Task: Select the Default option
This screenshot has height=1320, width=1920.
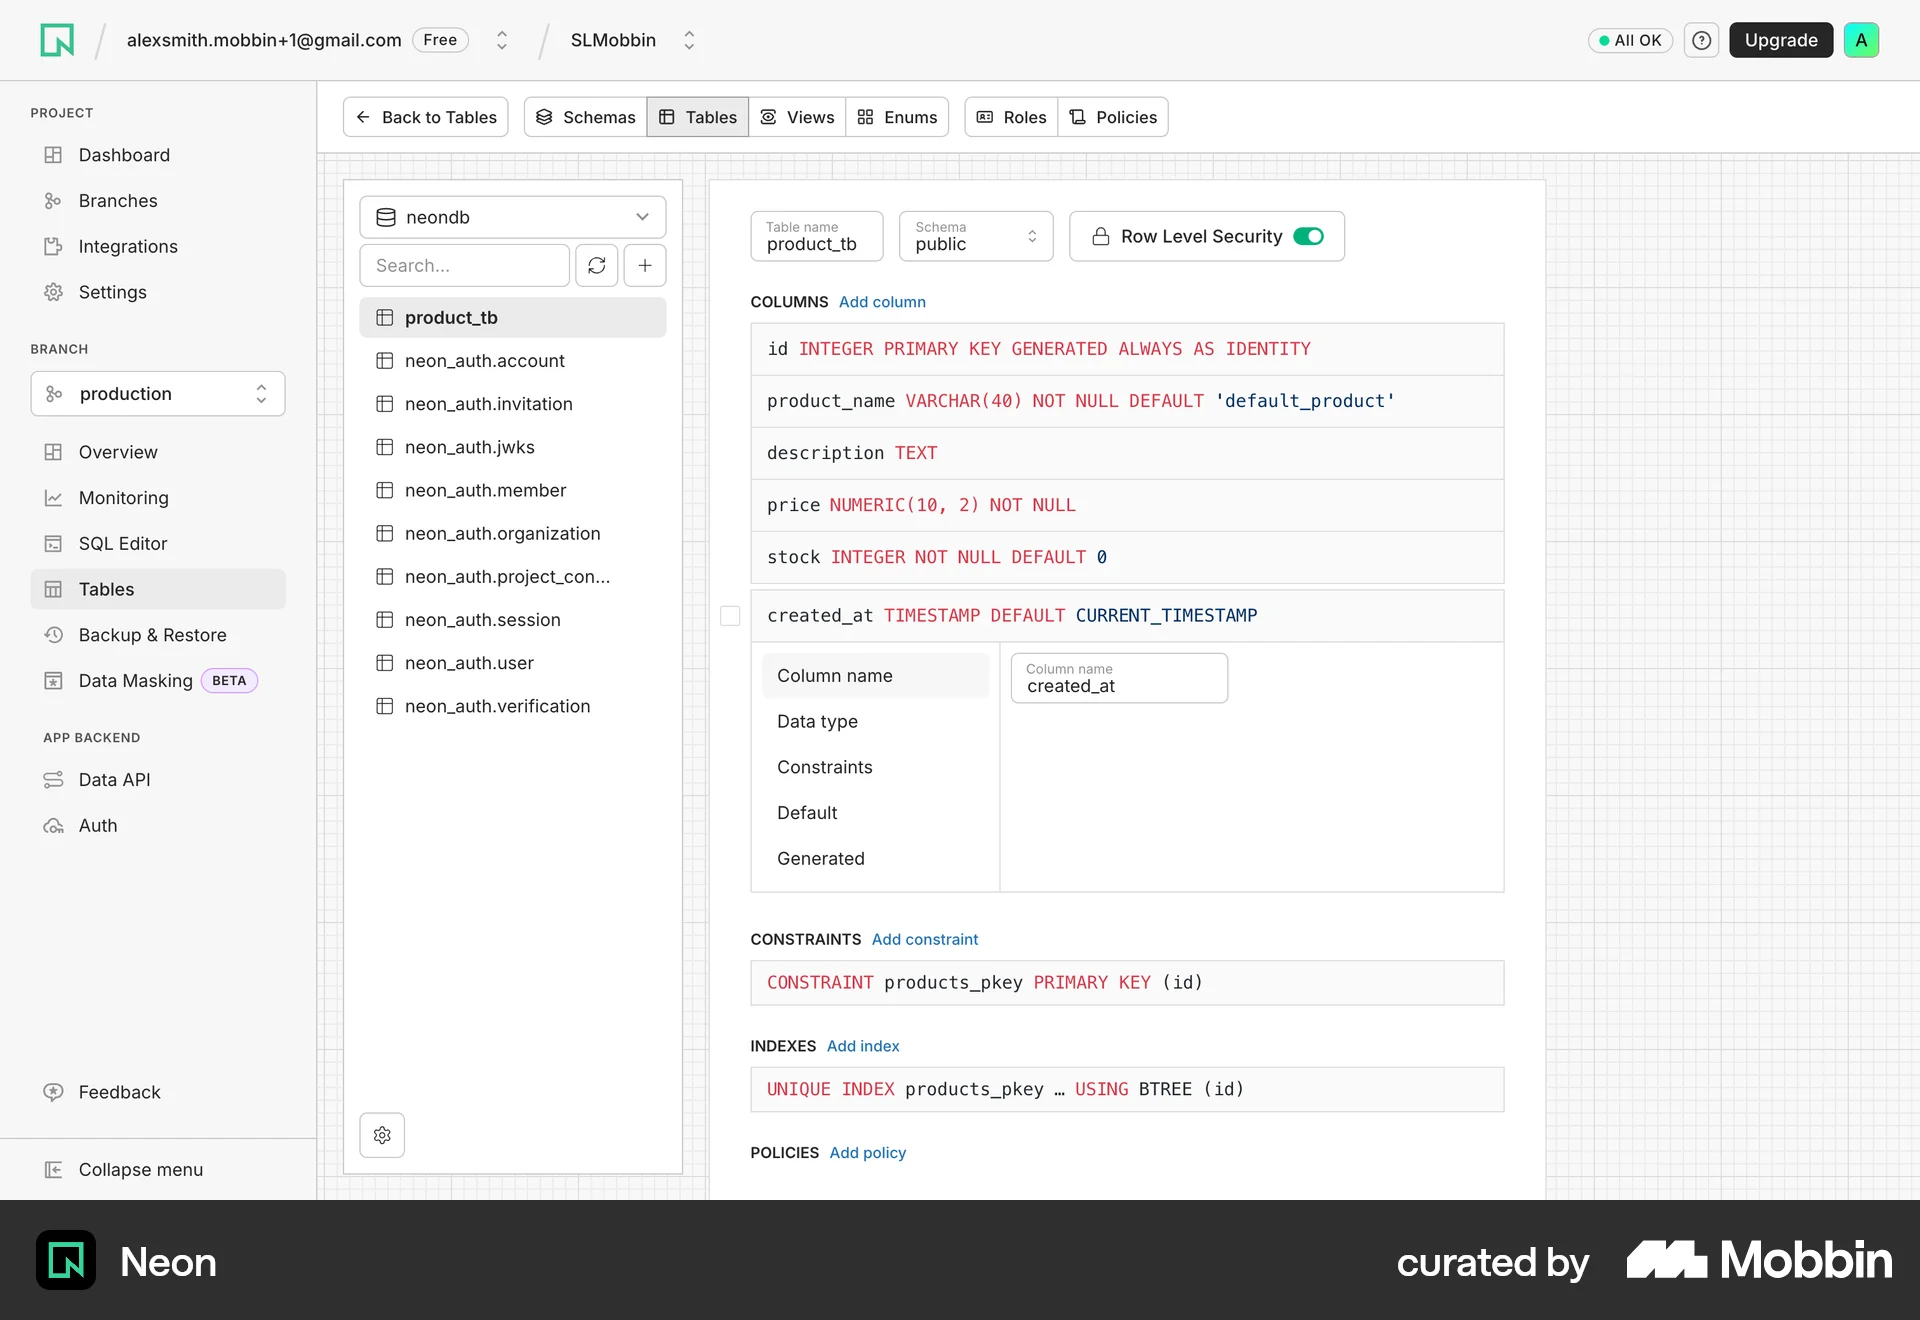Action: tap(875, 813)
